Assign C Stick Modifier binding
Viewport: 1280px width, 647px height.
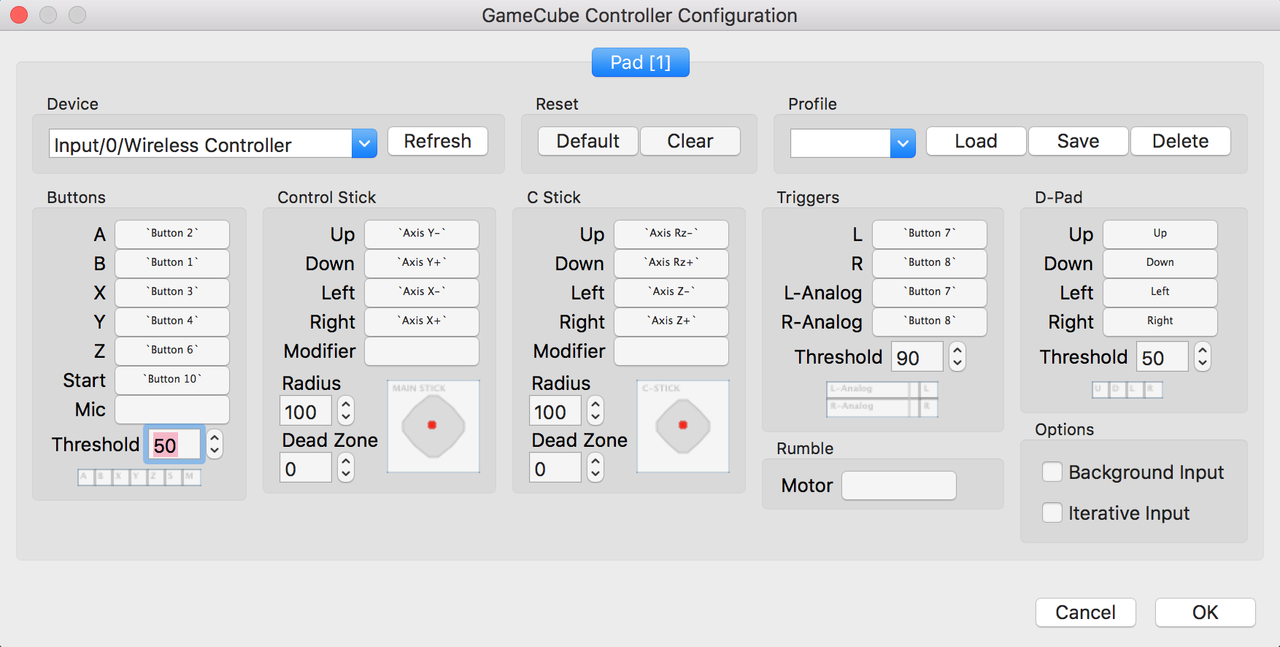click(671, 351)
